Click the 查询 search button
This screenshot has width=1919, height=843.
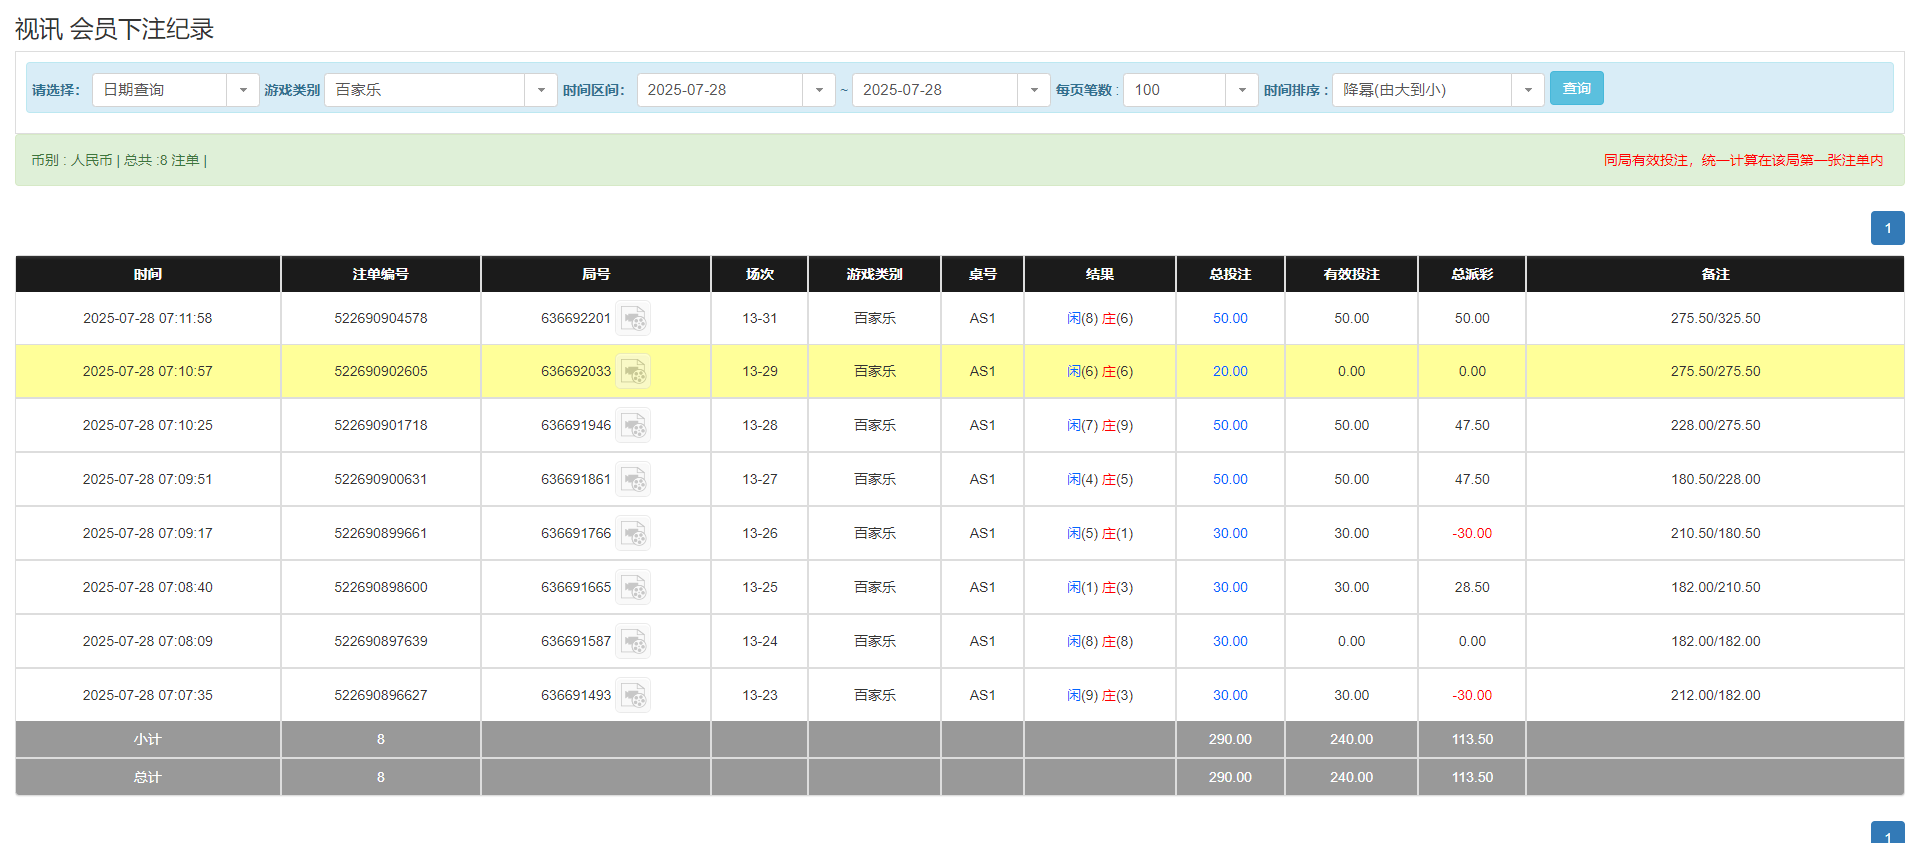coord(1576,89)
